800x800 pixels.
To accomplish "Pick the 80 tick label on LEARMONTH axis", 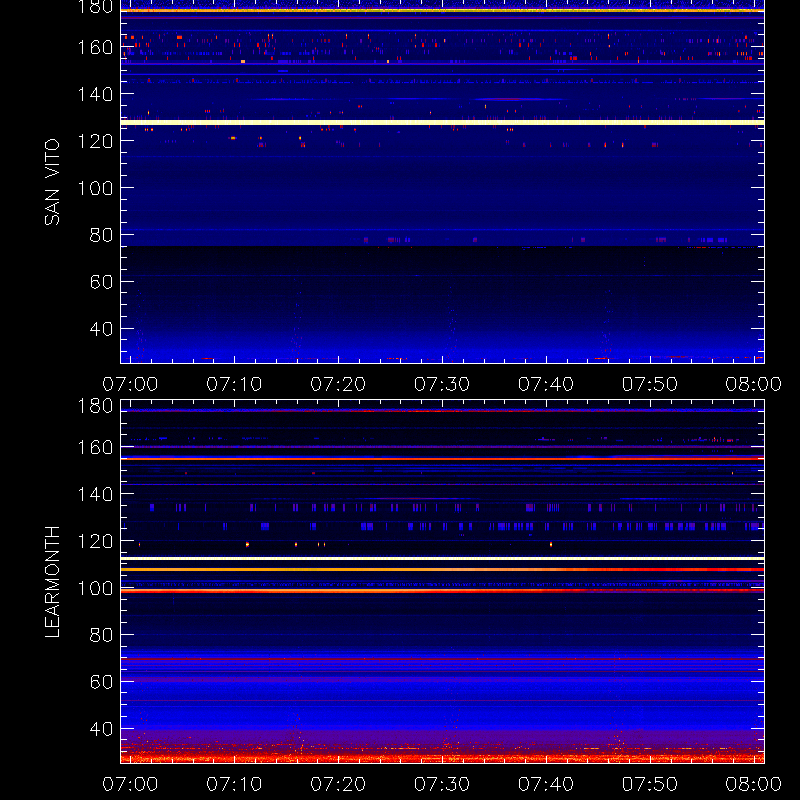I will click(101, 635).
